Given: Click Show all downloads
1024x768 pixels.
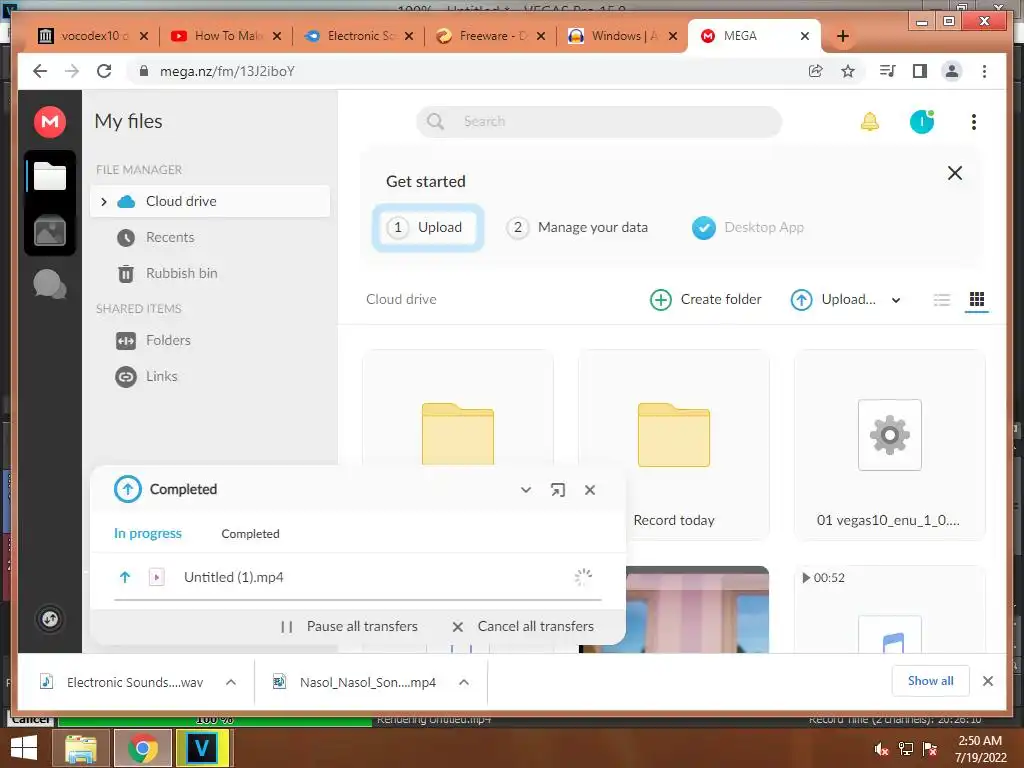Looking at the screenshot, I should 930,681.
